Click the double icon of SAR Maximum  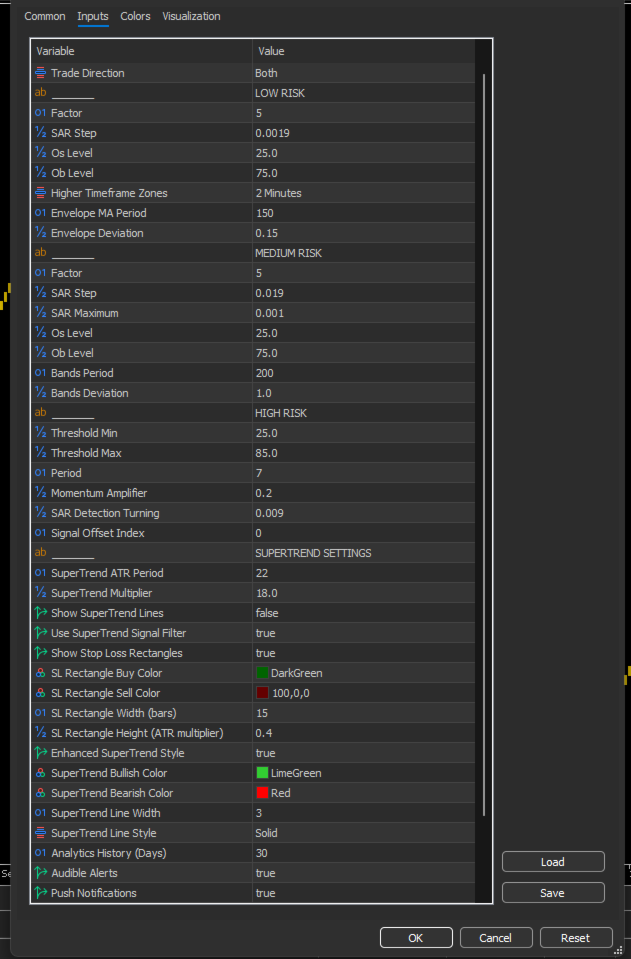point(40,313)
